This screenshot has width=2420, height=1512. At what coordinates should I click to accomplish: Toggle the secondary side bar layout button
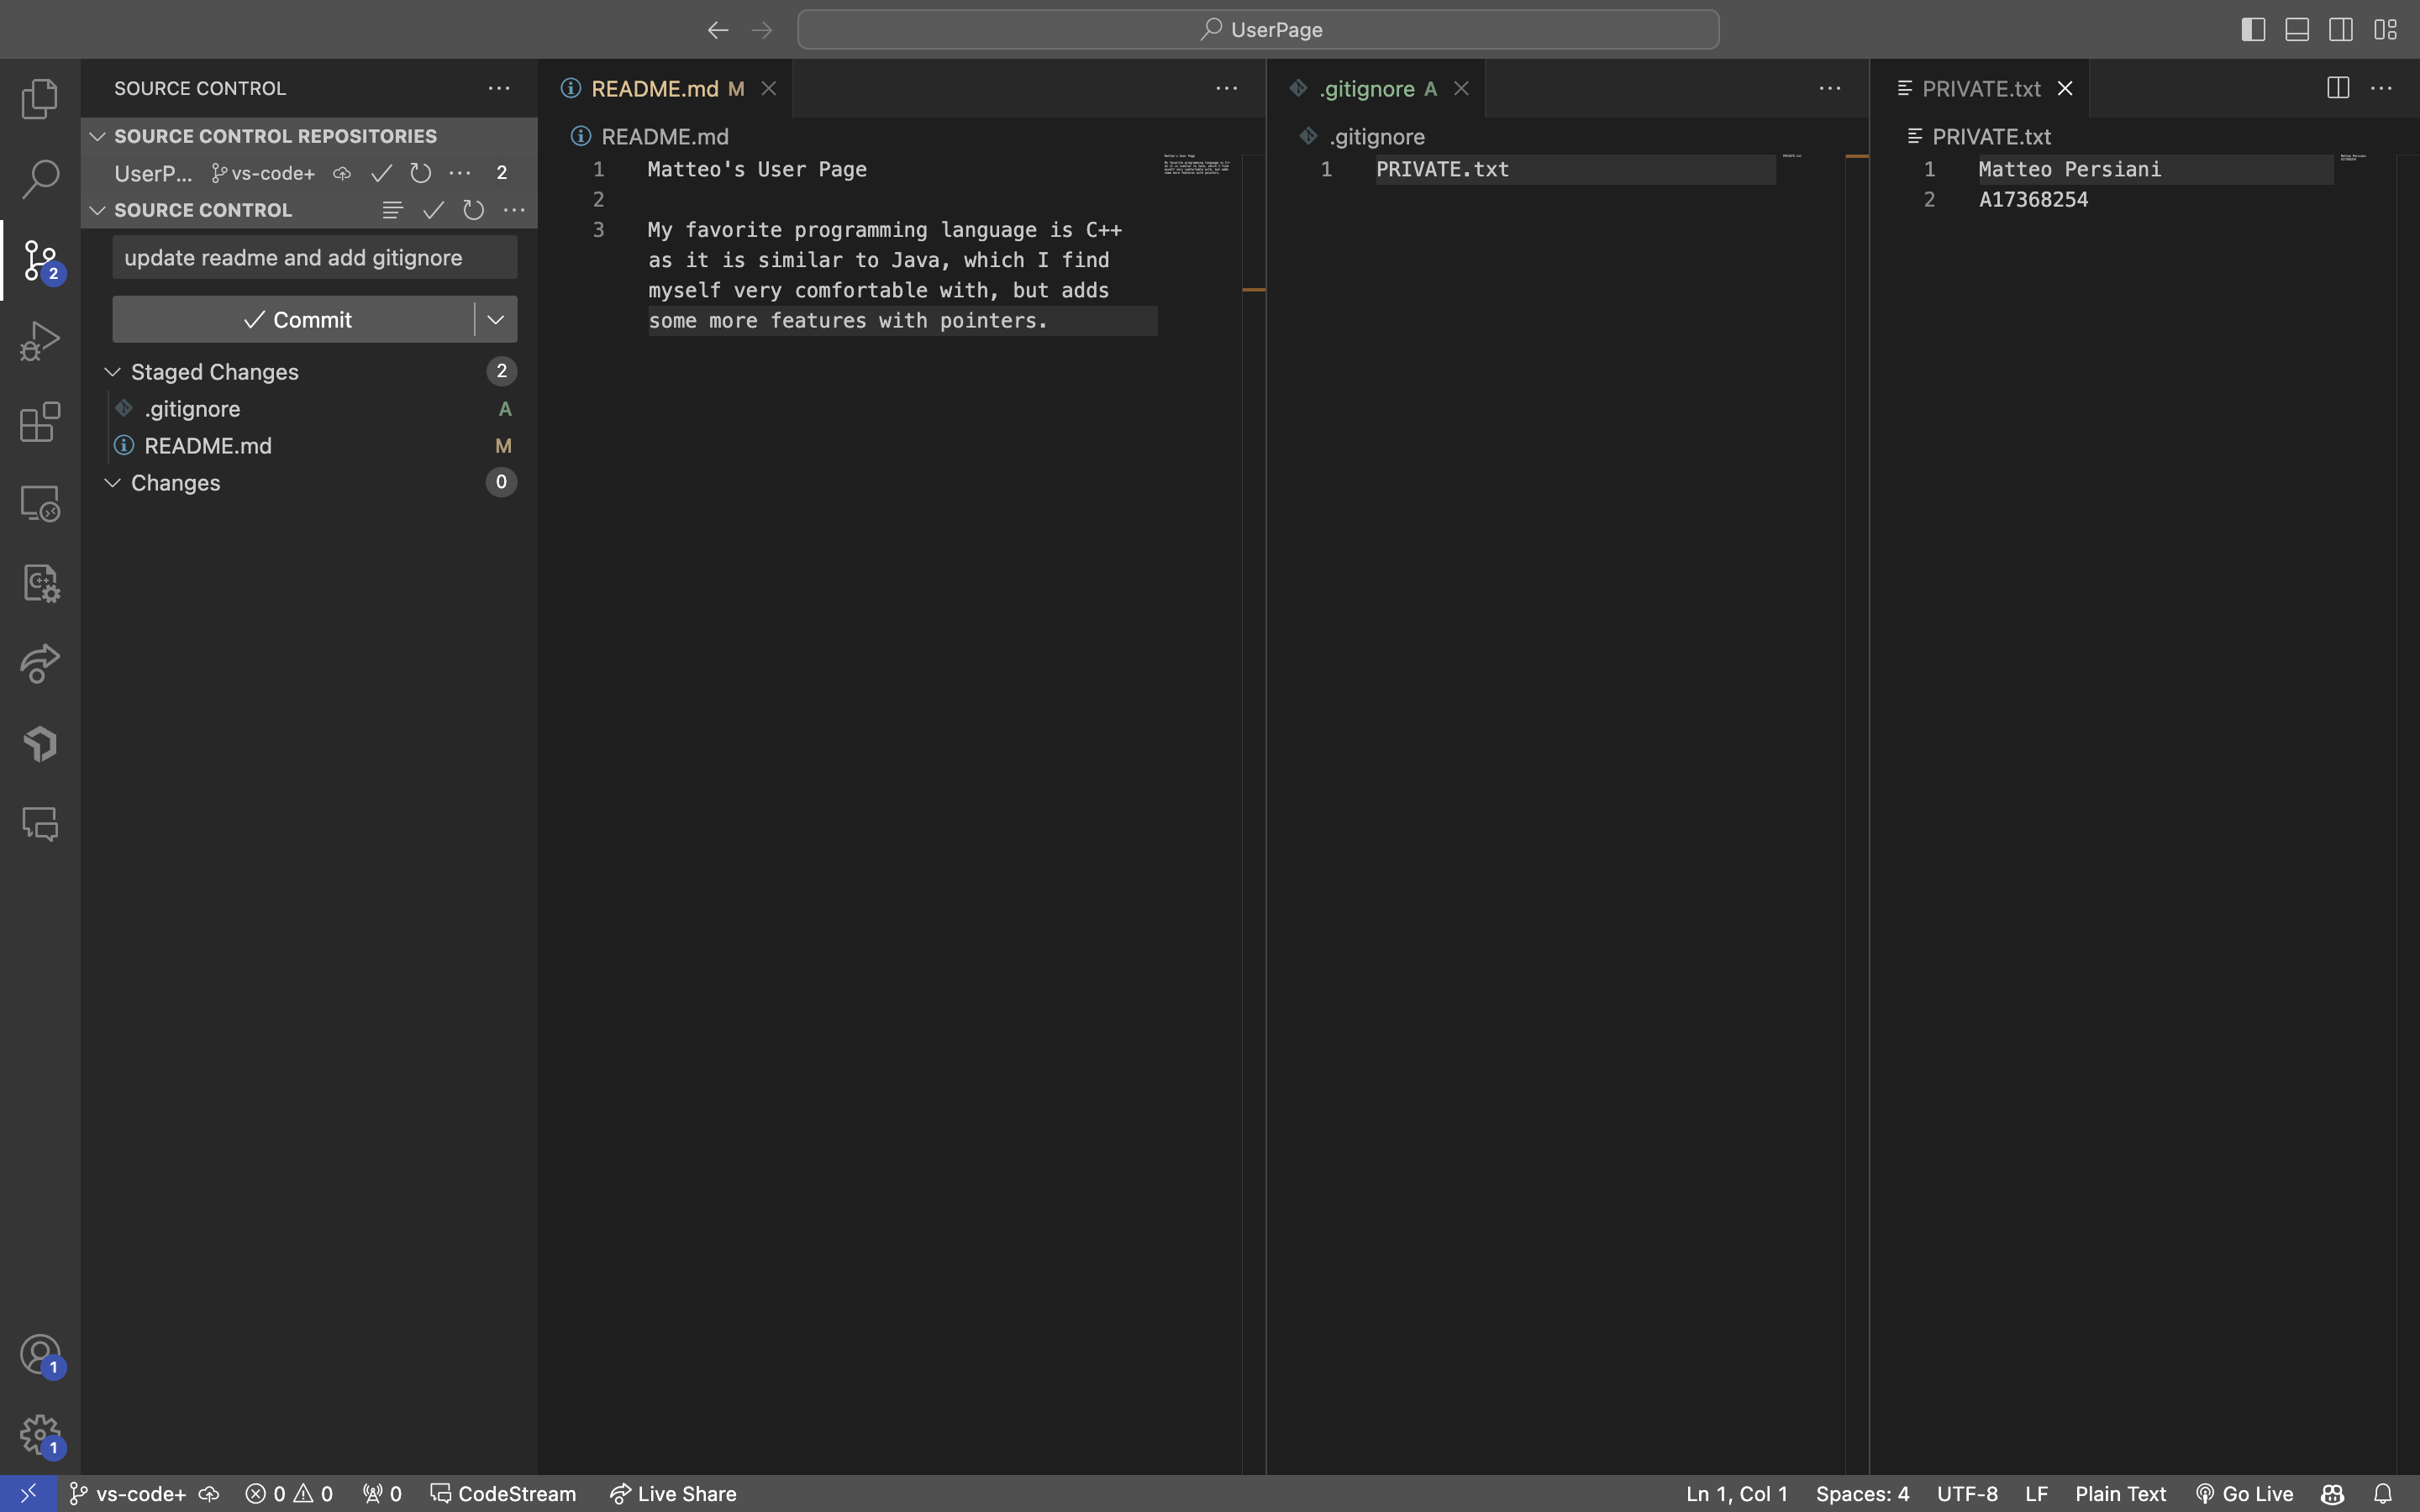(x=2341, y=30)
